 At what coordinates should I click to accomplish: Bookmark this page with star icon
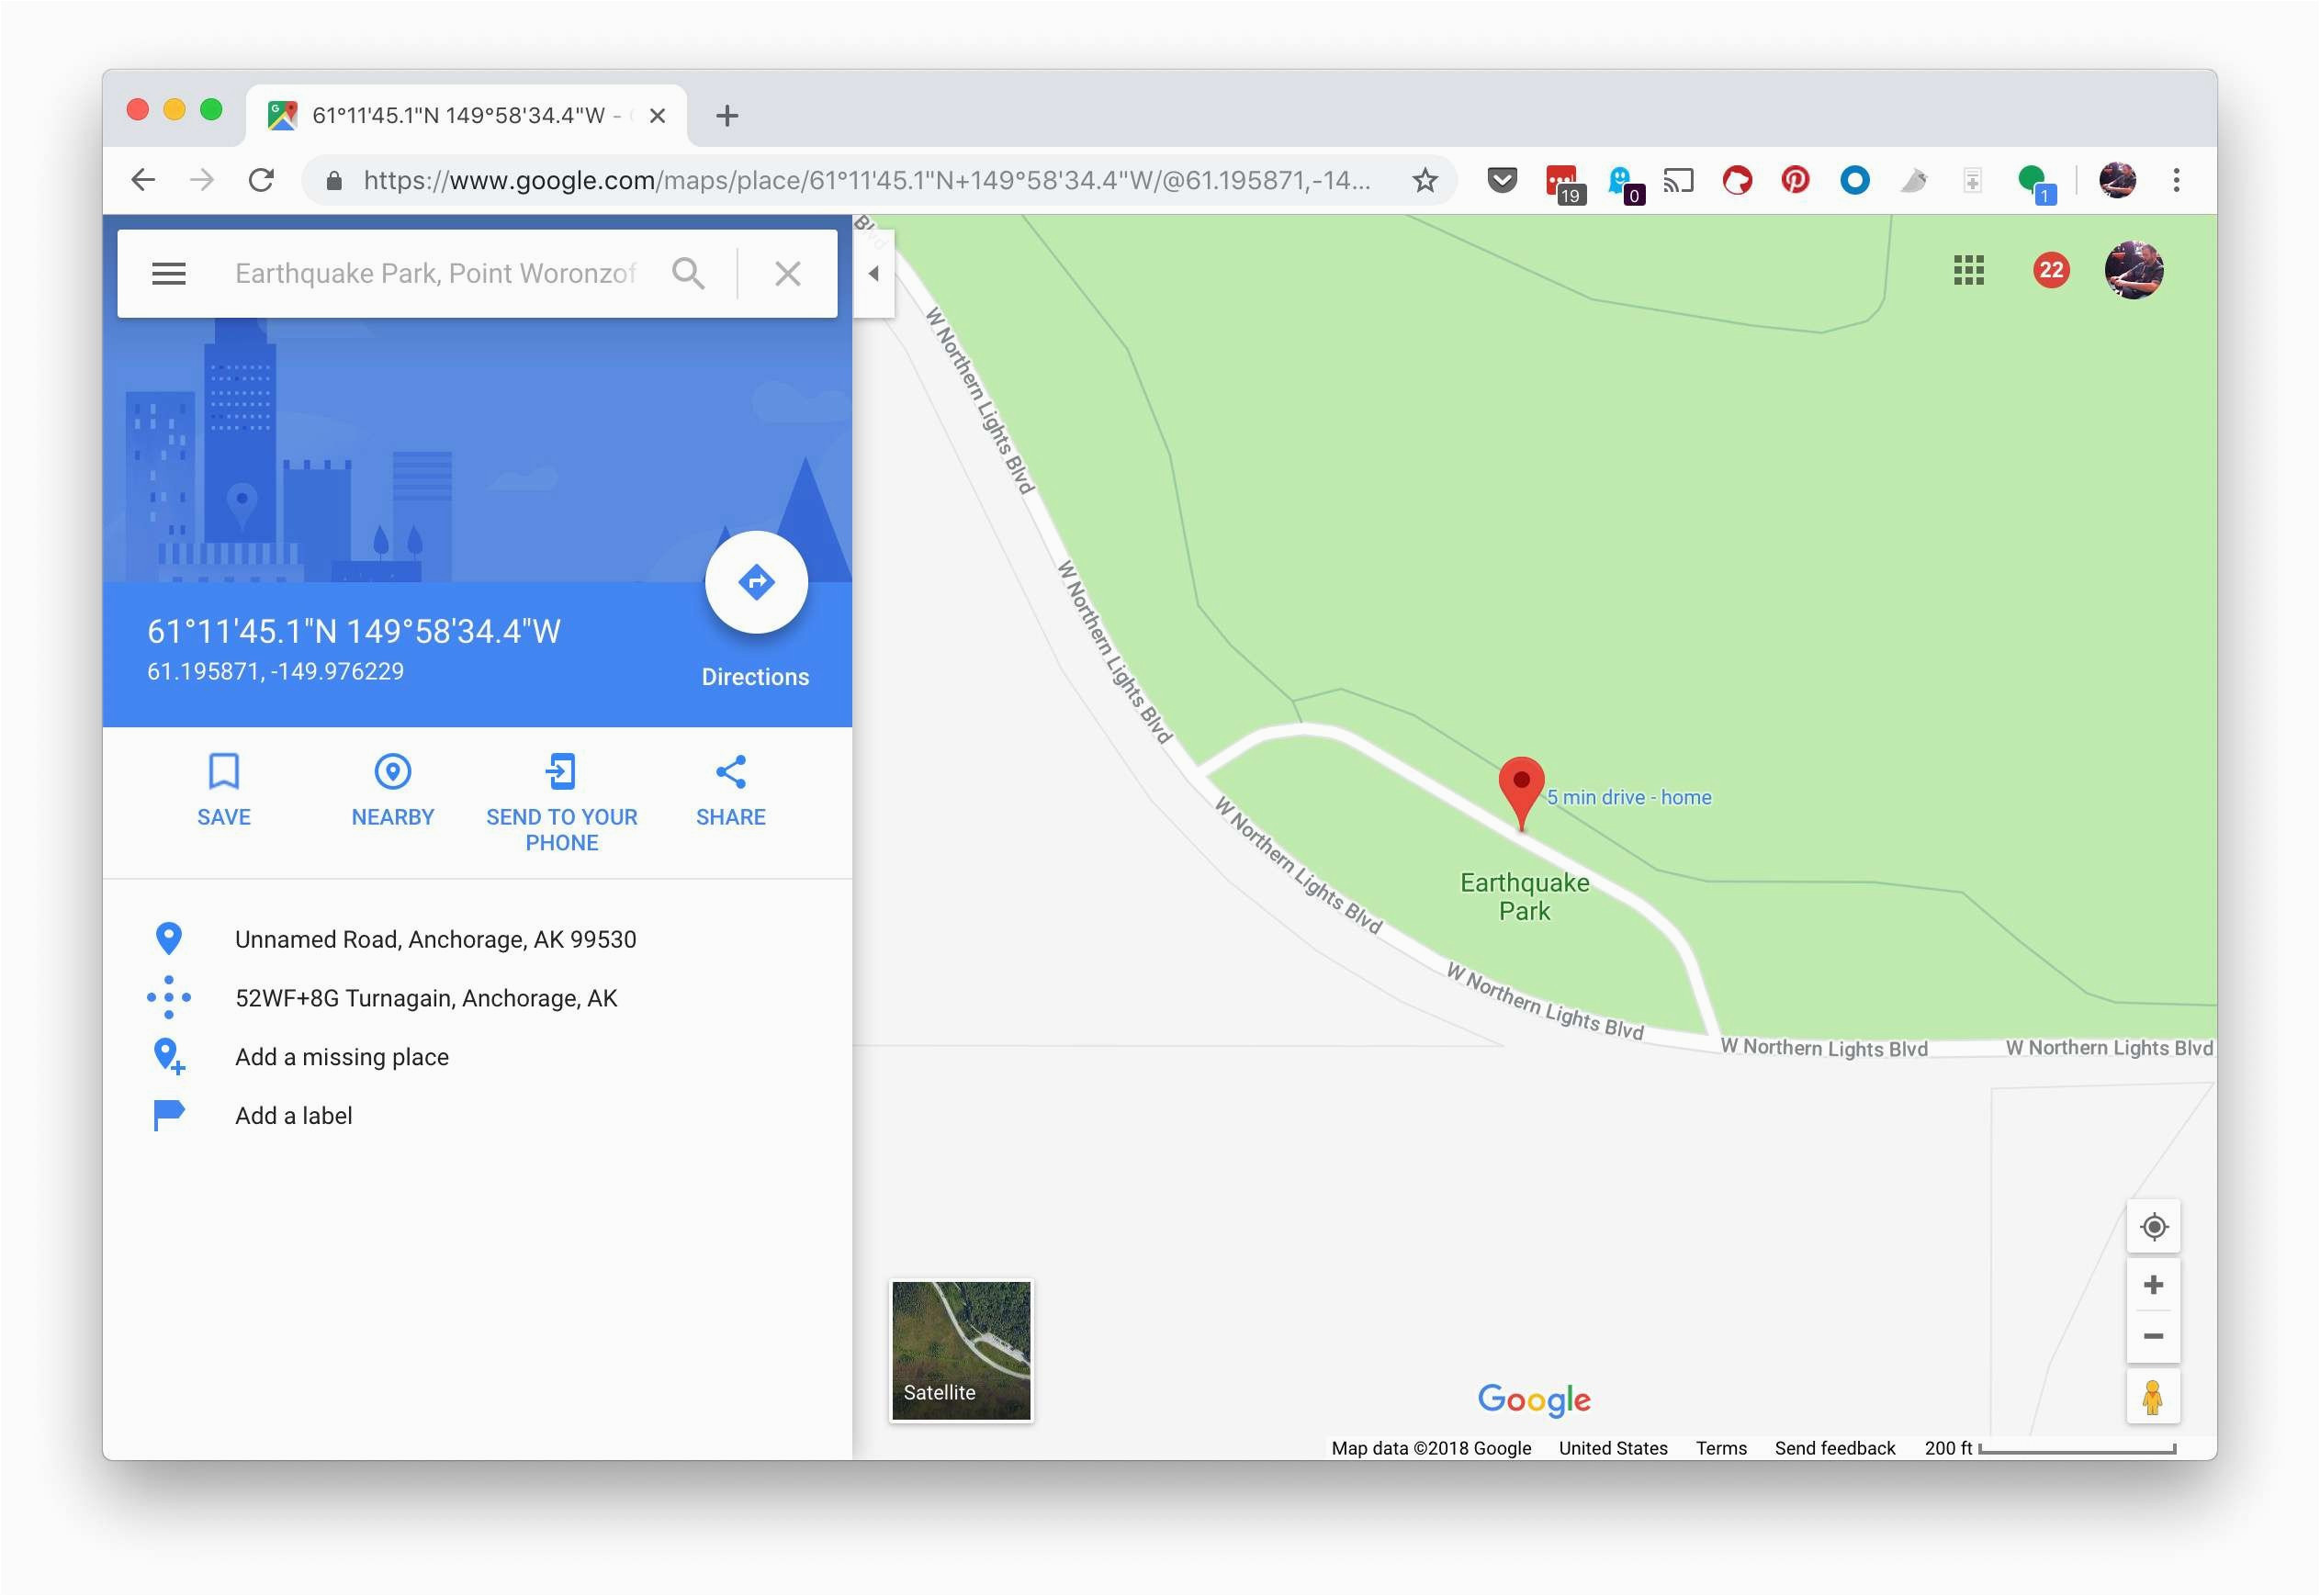click(x=1424, y=180)
